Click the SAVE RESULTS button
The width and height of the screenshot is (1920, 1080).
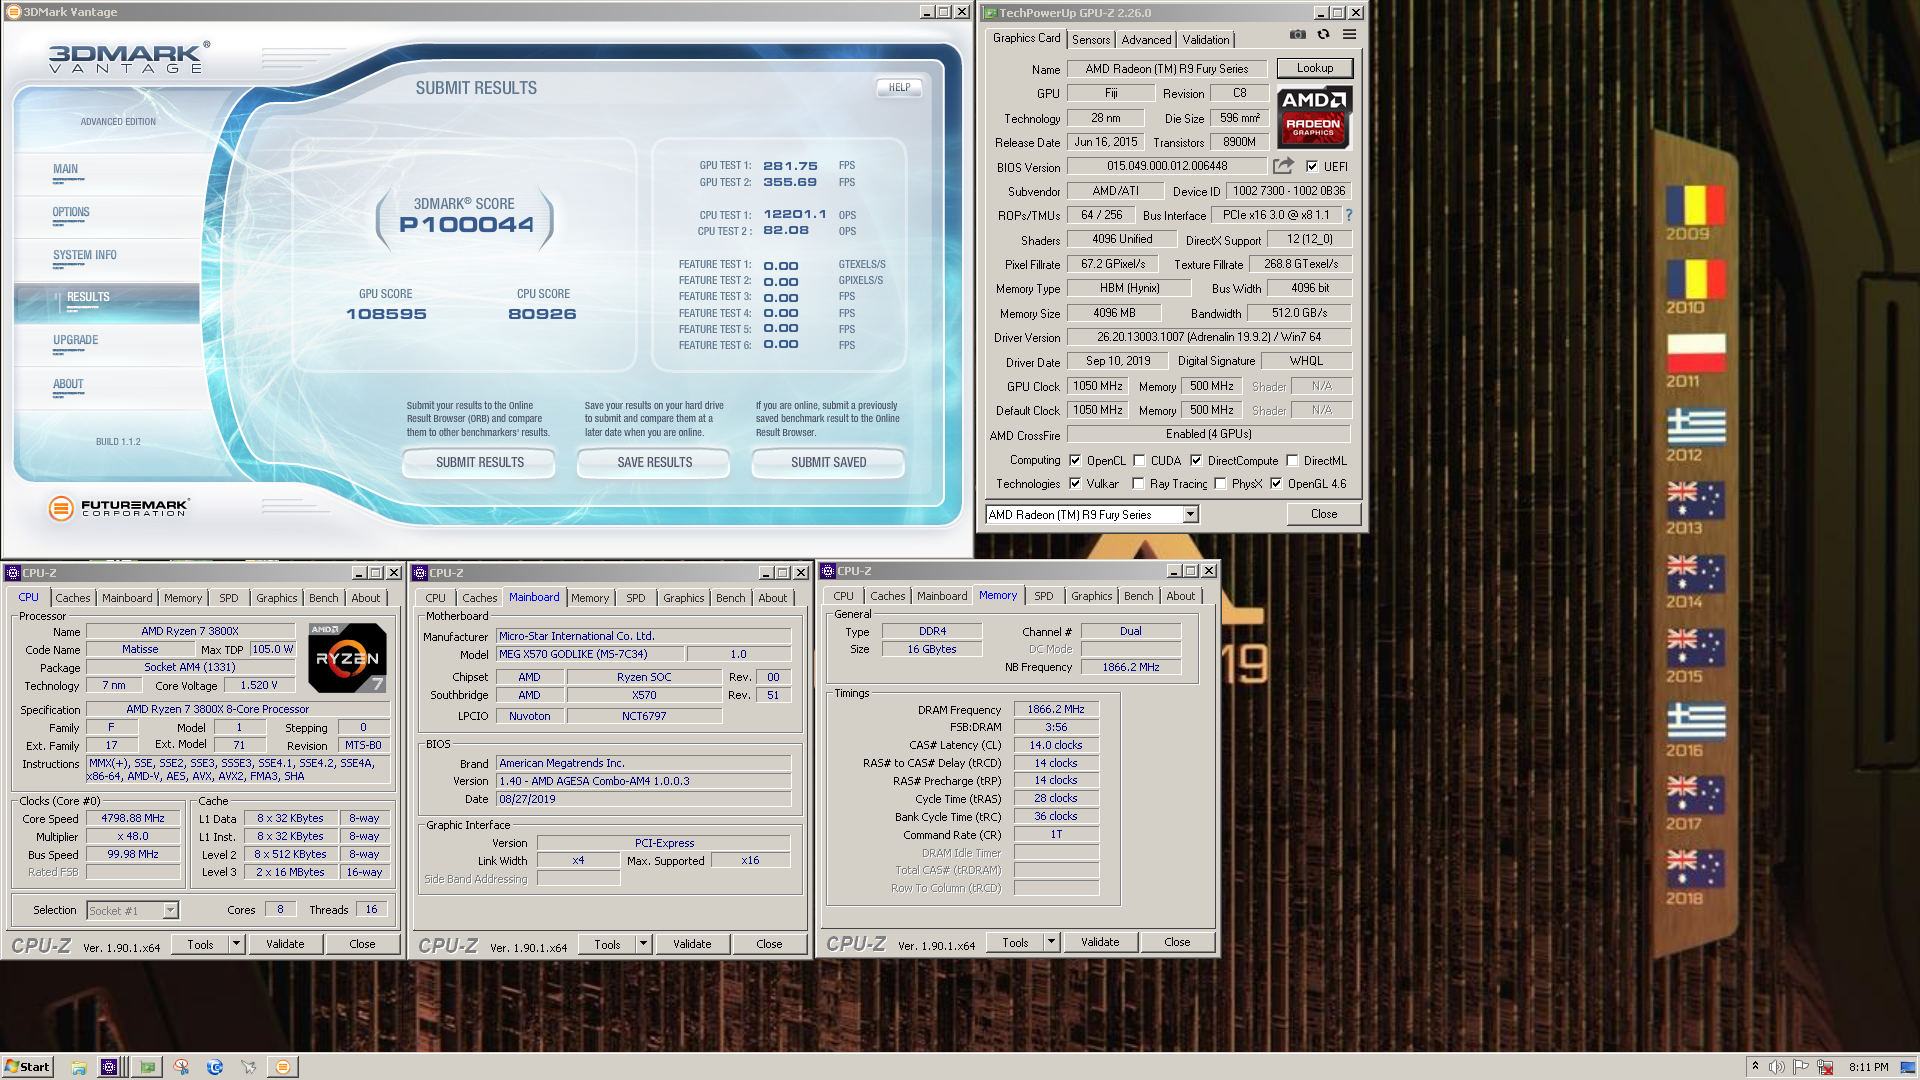pos(654,463)
